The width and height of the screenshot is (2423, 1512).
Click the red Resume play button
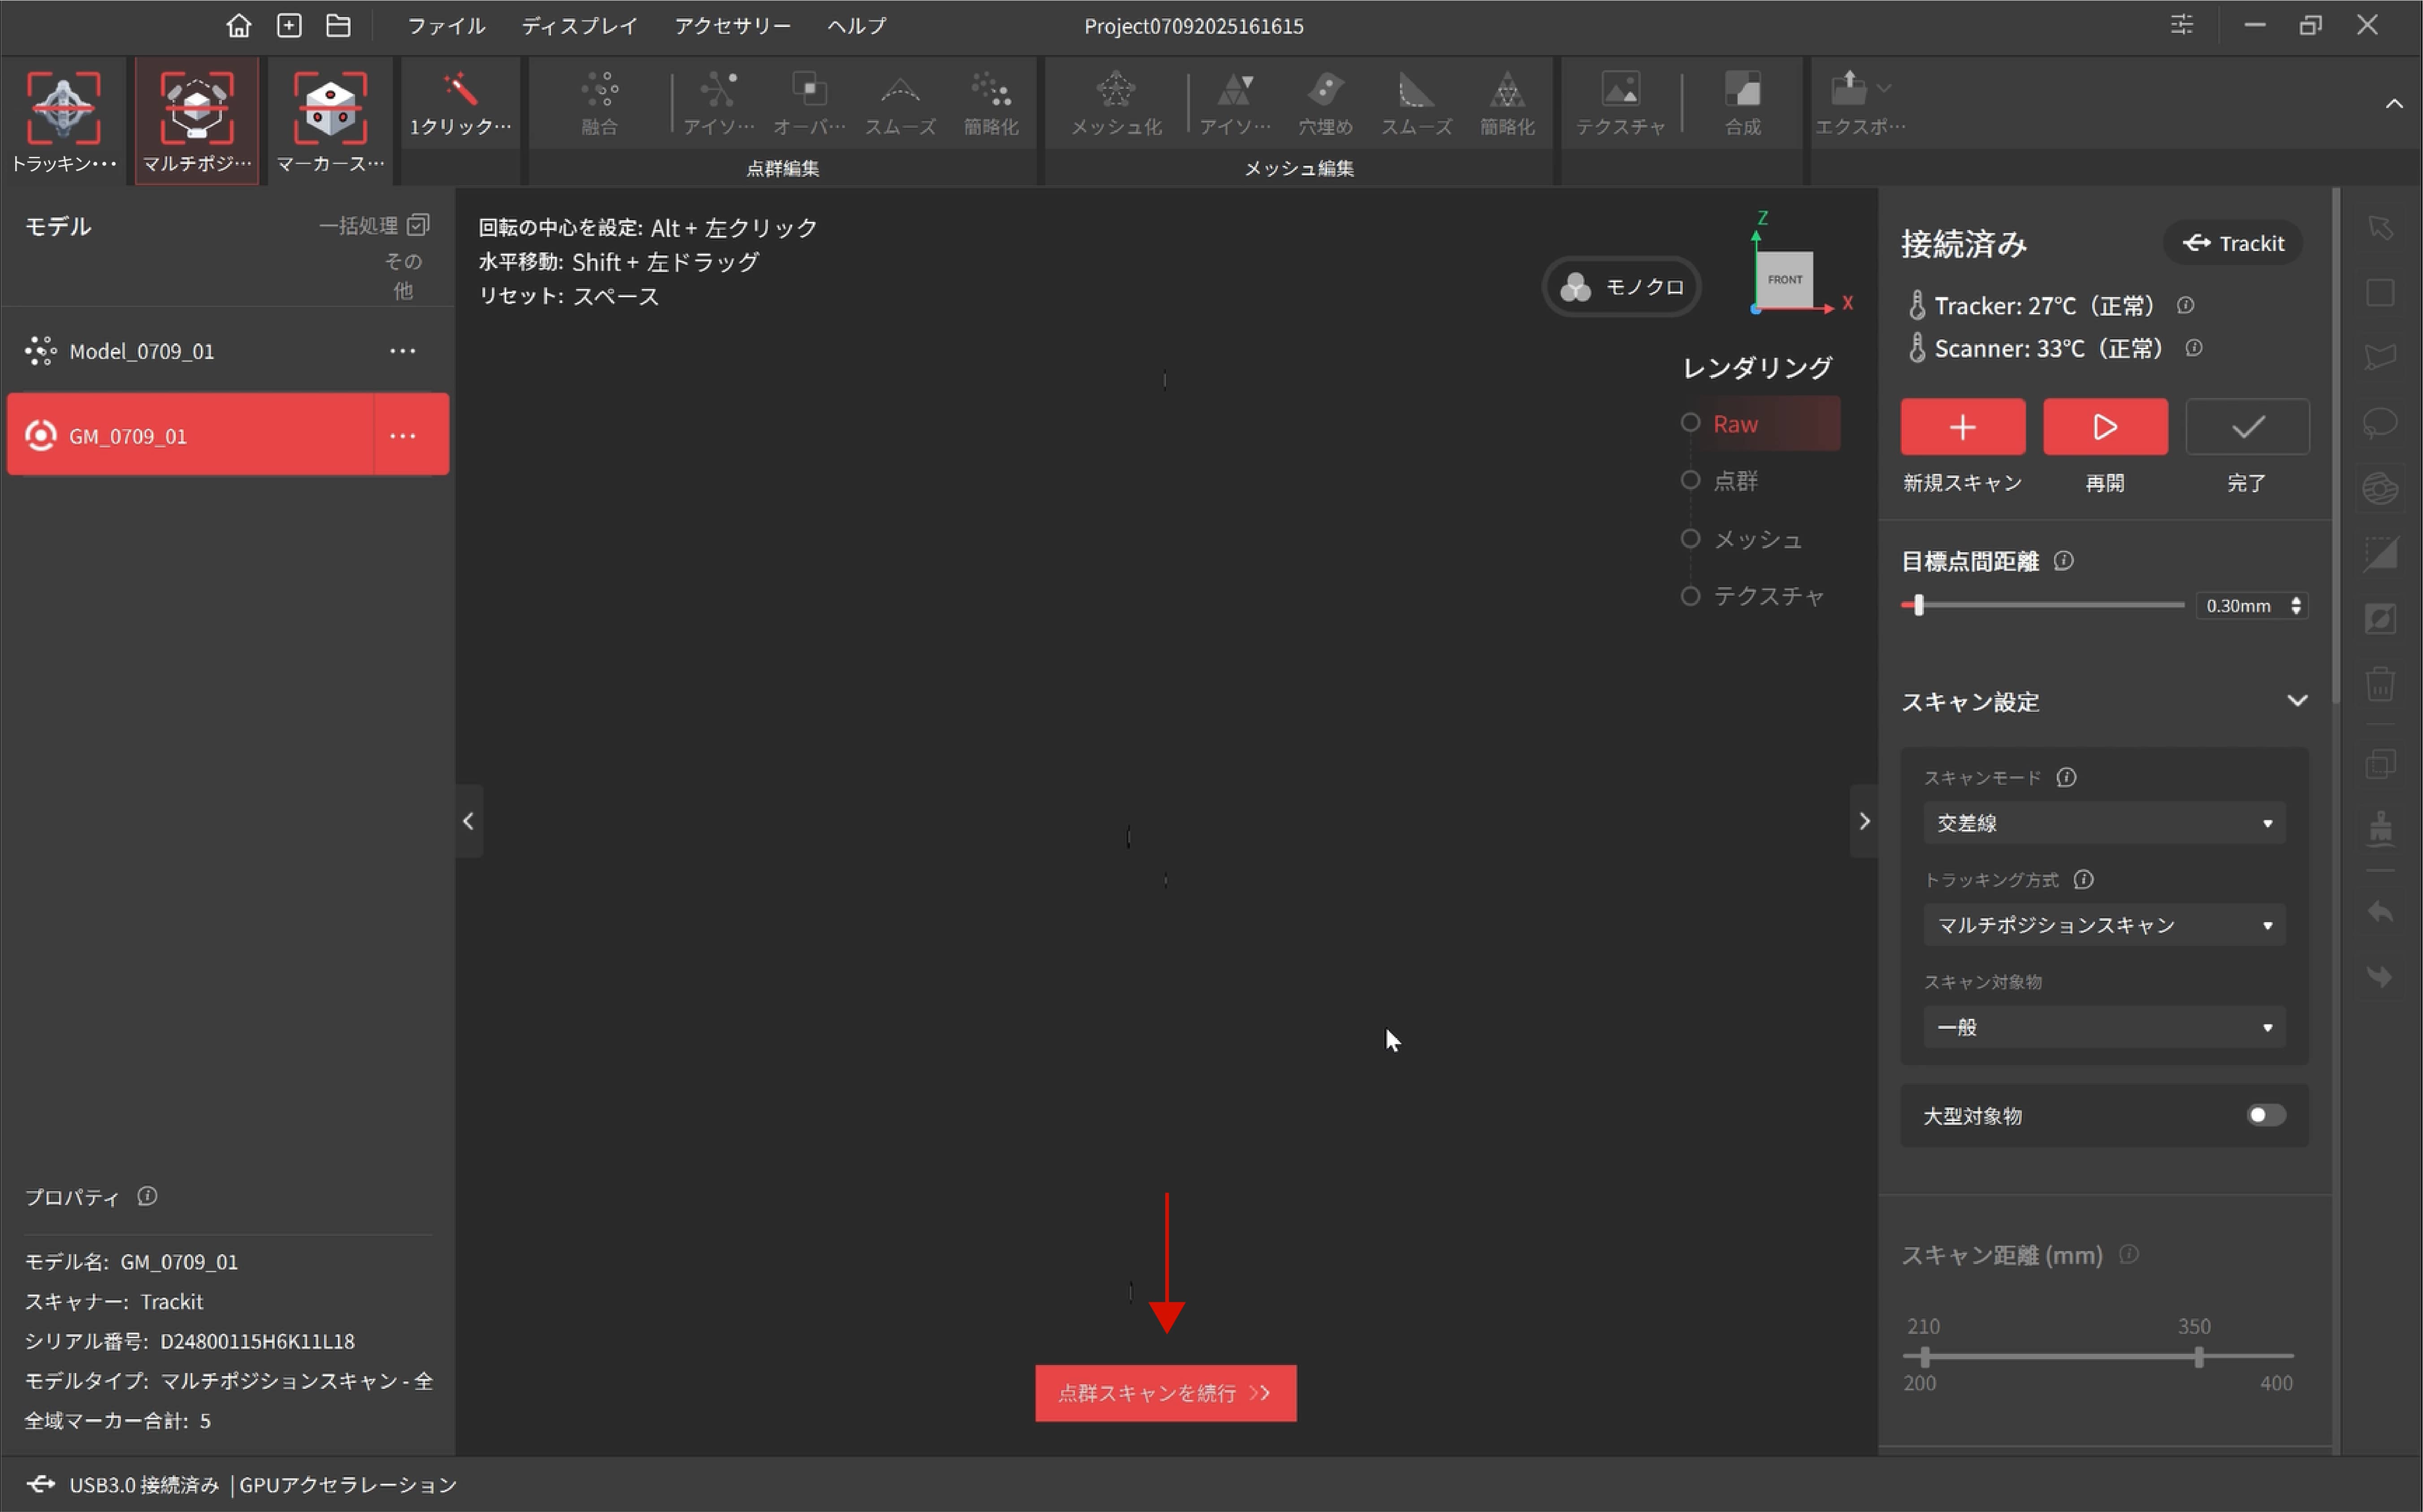tap(2105, 428)
